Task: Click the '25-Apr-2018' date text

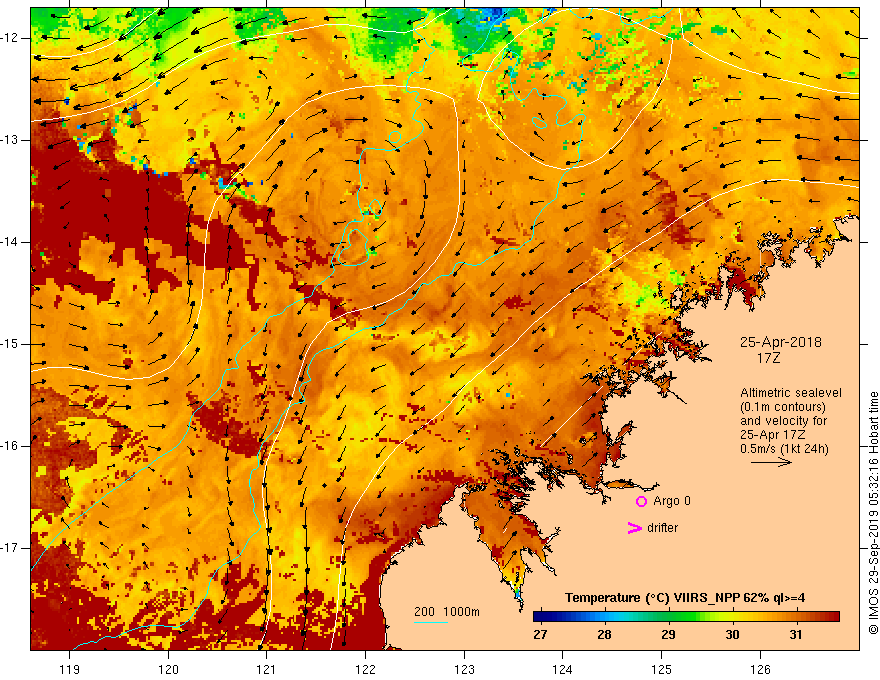Action: coord(781,342)
